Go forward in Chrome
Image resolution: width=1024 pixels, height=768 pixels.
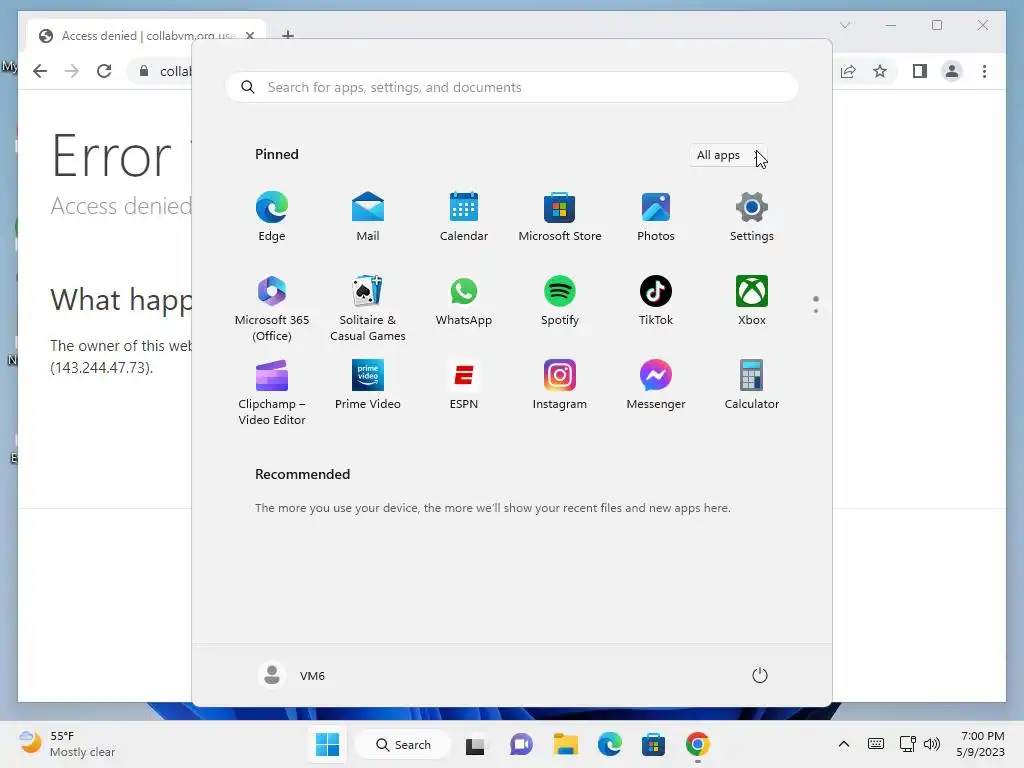click(x=72, y=71)
